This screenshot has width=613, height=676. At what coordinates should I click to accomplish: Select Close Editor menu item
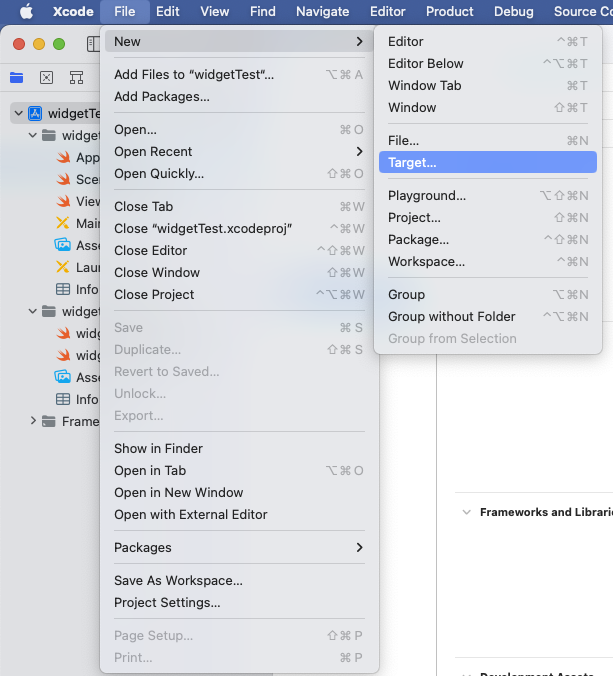point(239,250)
